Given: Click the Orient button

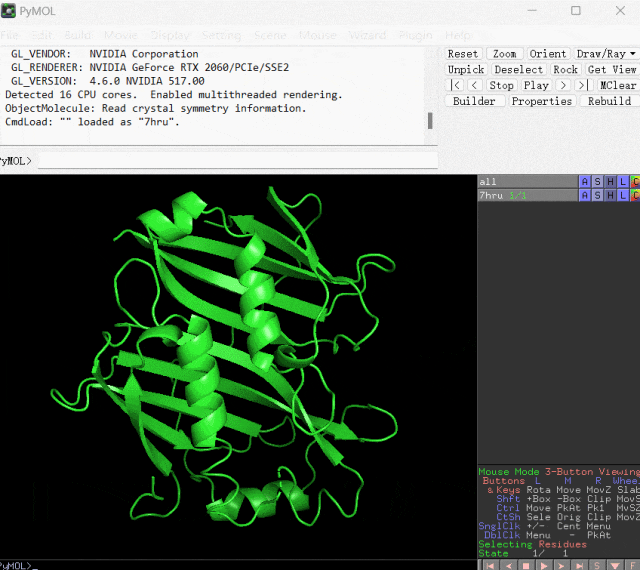Looking at the screenshot, I should pyautogui.click(x=547, y=54).
